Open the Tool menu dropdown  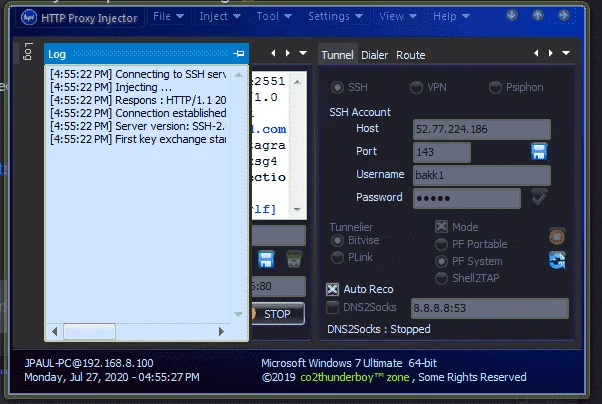pos(274,17)
